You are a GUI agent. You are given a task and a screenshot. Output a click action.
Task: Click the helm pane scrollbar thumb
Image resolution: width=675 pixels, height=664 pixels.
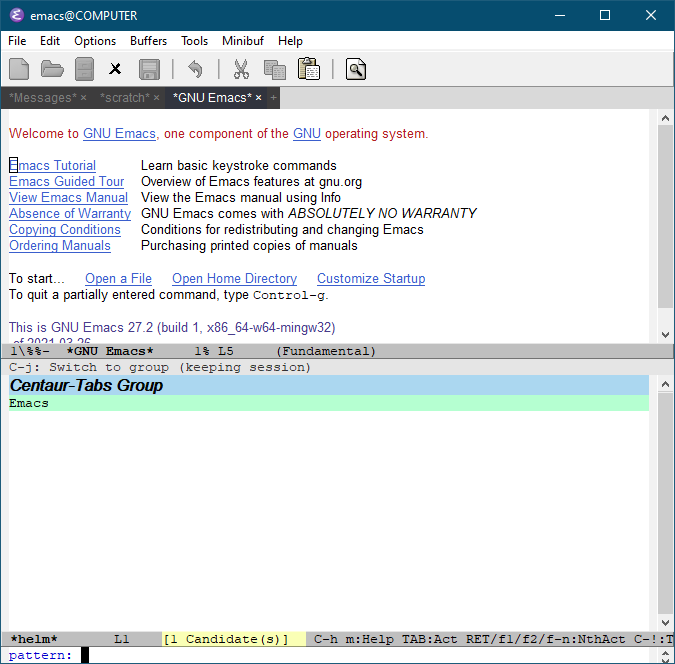point(665,503)
